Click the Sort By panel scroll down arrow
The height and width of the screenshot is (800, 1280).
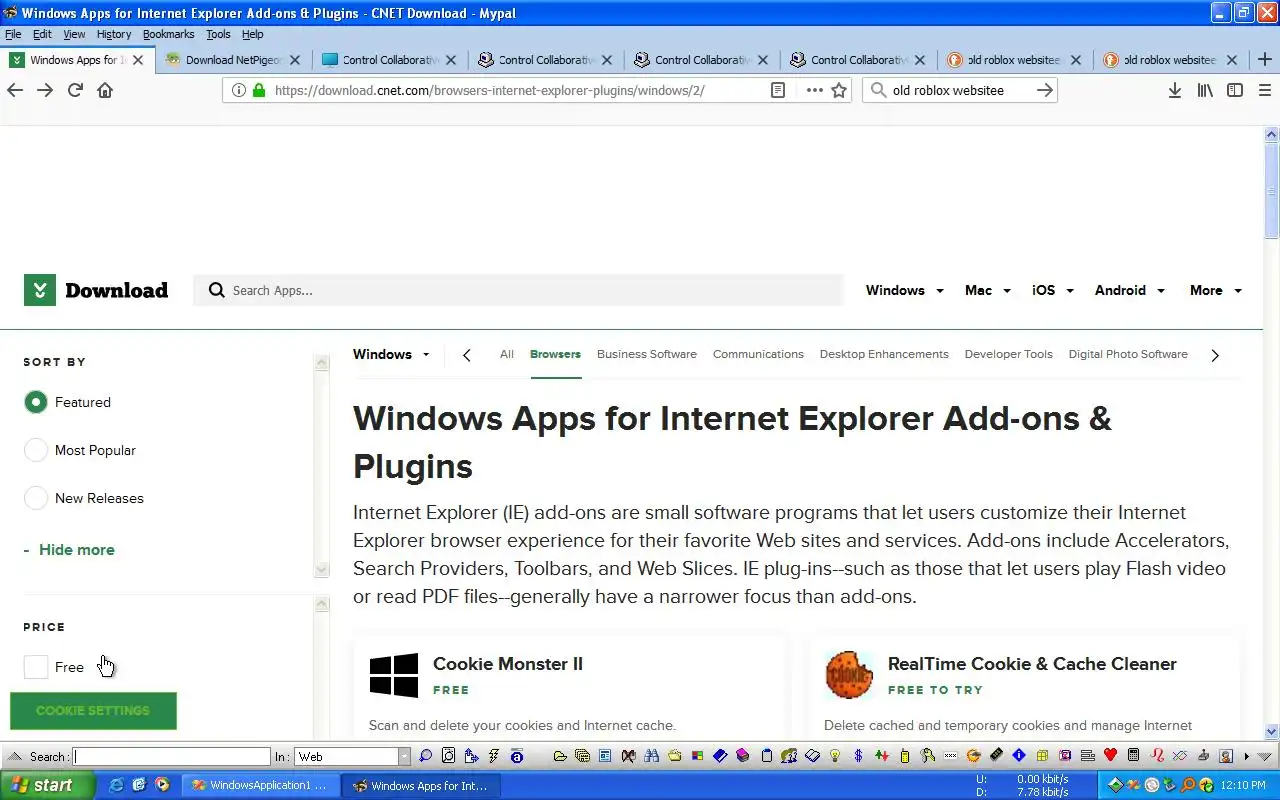click(x=321, y=570)
